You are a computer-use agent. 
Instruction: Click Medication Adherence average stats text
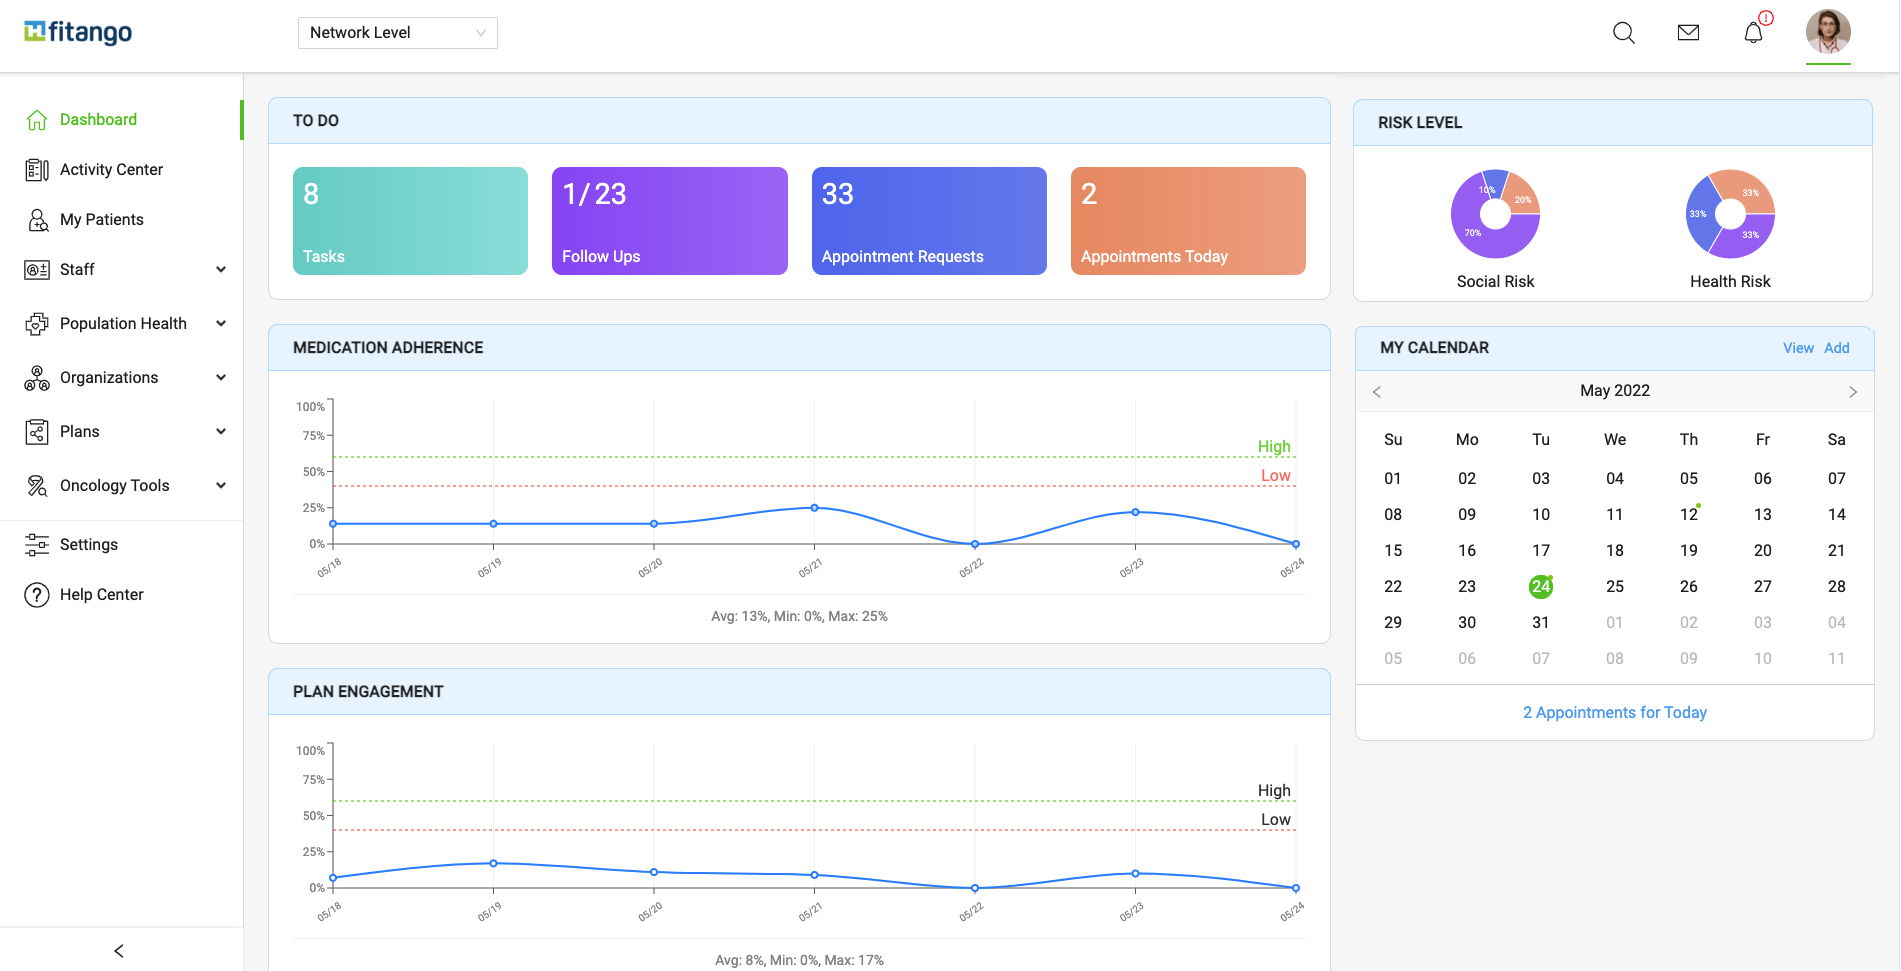pyautogui.click(x=799, y=617)
